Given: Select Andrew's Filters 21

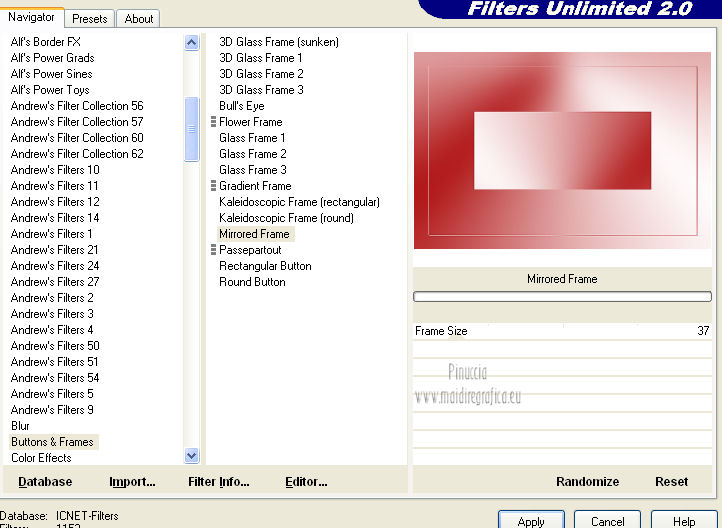Looking at the screenshot, I should pyautogui.click(x=54, y=250).
